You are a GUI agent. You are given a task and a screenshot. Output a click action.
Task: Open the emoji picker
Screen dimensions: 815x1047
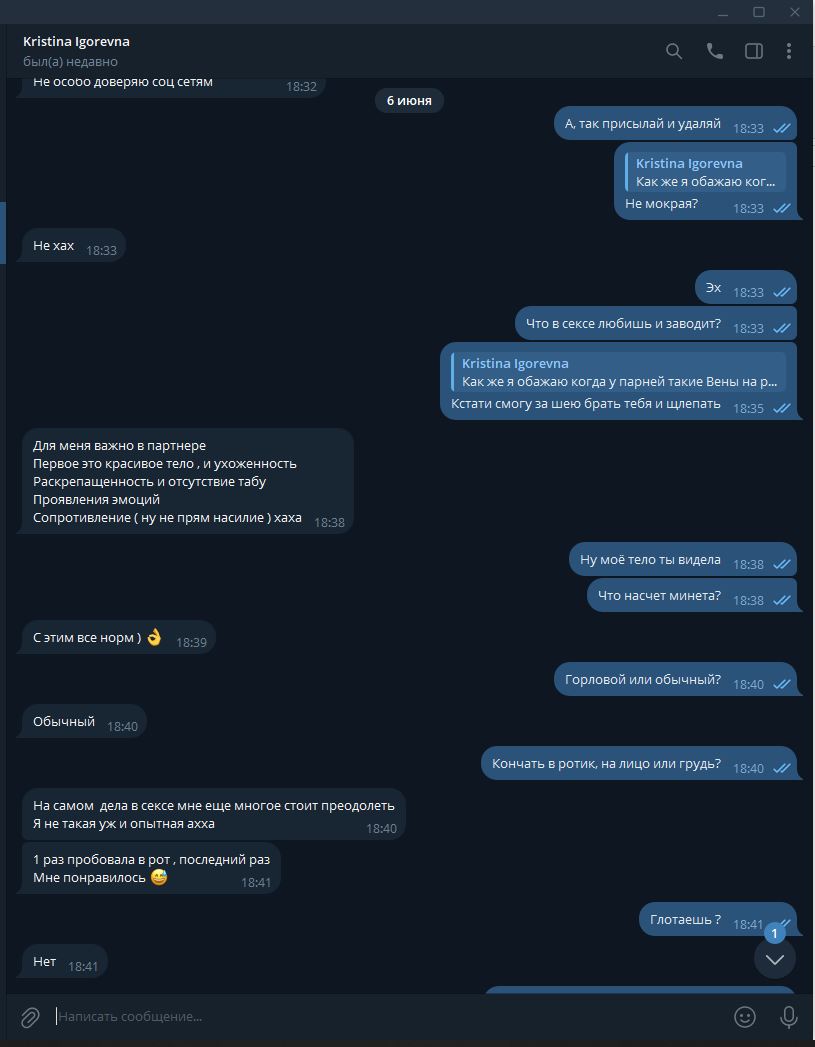745,1016
